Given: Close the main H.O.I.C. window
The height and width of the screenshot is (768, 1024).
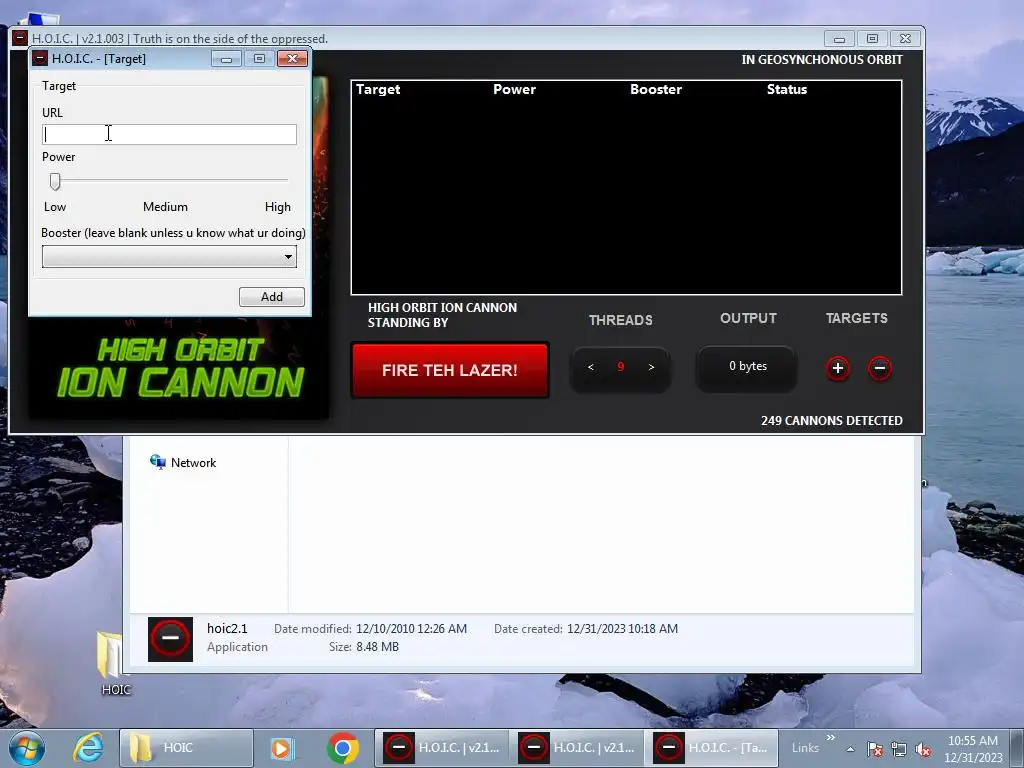Looking at the screenshot, I should click(x=905, y=39).
